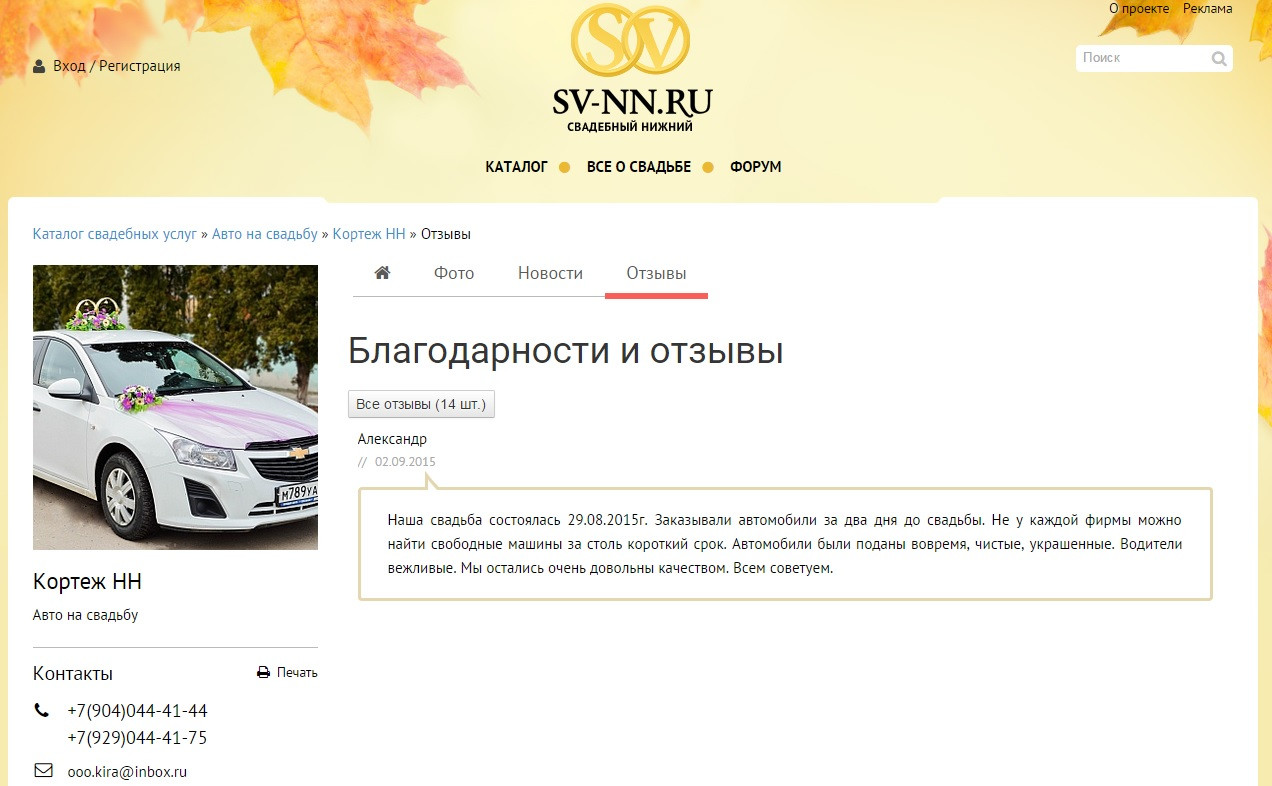Click the envelope email icon
1272x786 pixels.
pyautogui.click(x=43, y=771)
